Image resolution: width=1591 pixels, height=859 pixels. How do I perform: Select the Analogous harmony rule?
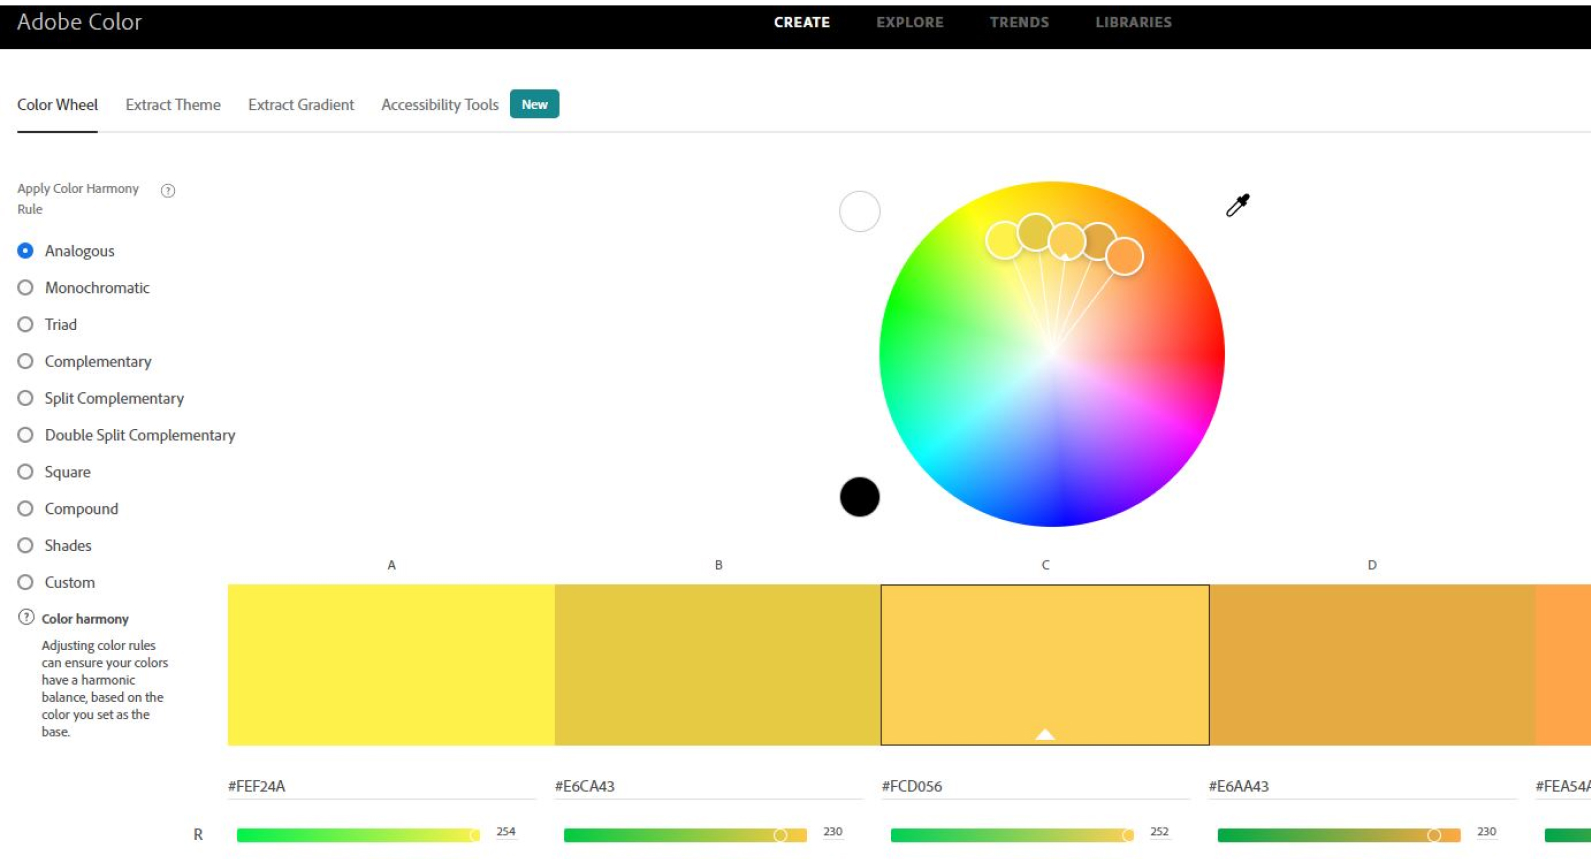tap(25, 250)
